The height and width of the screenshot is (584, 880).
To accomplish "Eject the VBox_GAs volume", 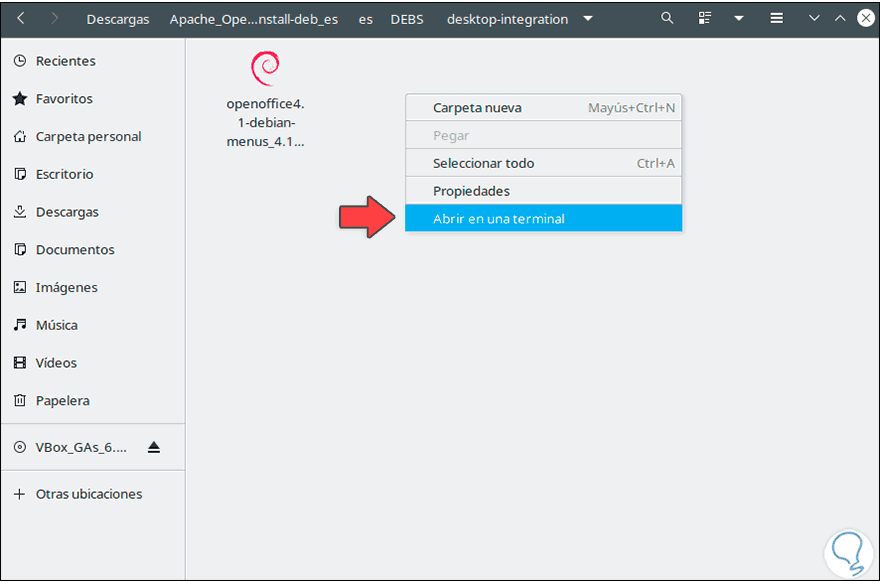I will (154, 447).
